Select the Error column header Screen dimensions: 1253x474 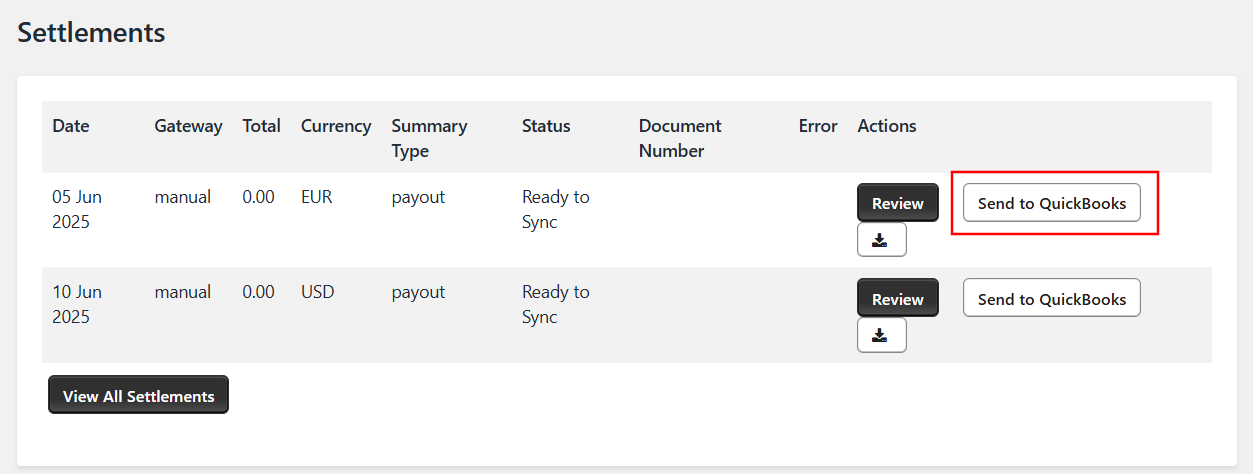coord(818,126)
